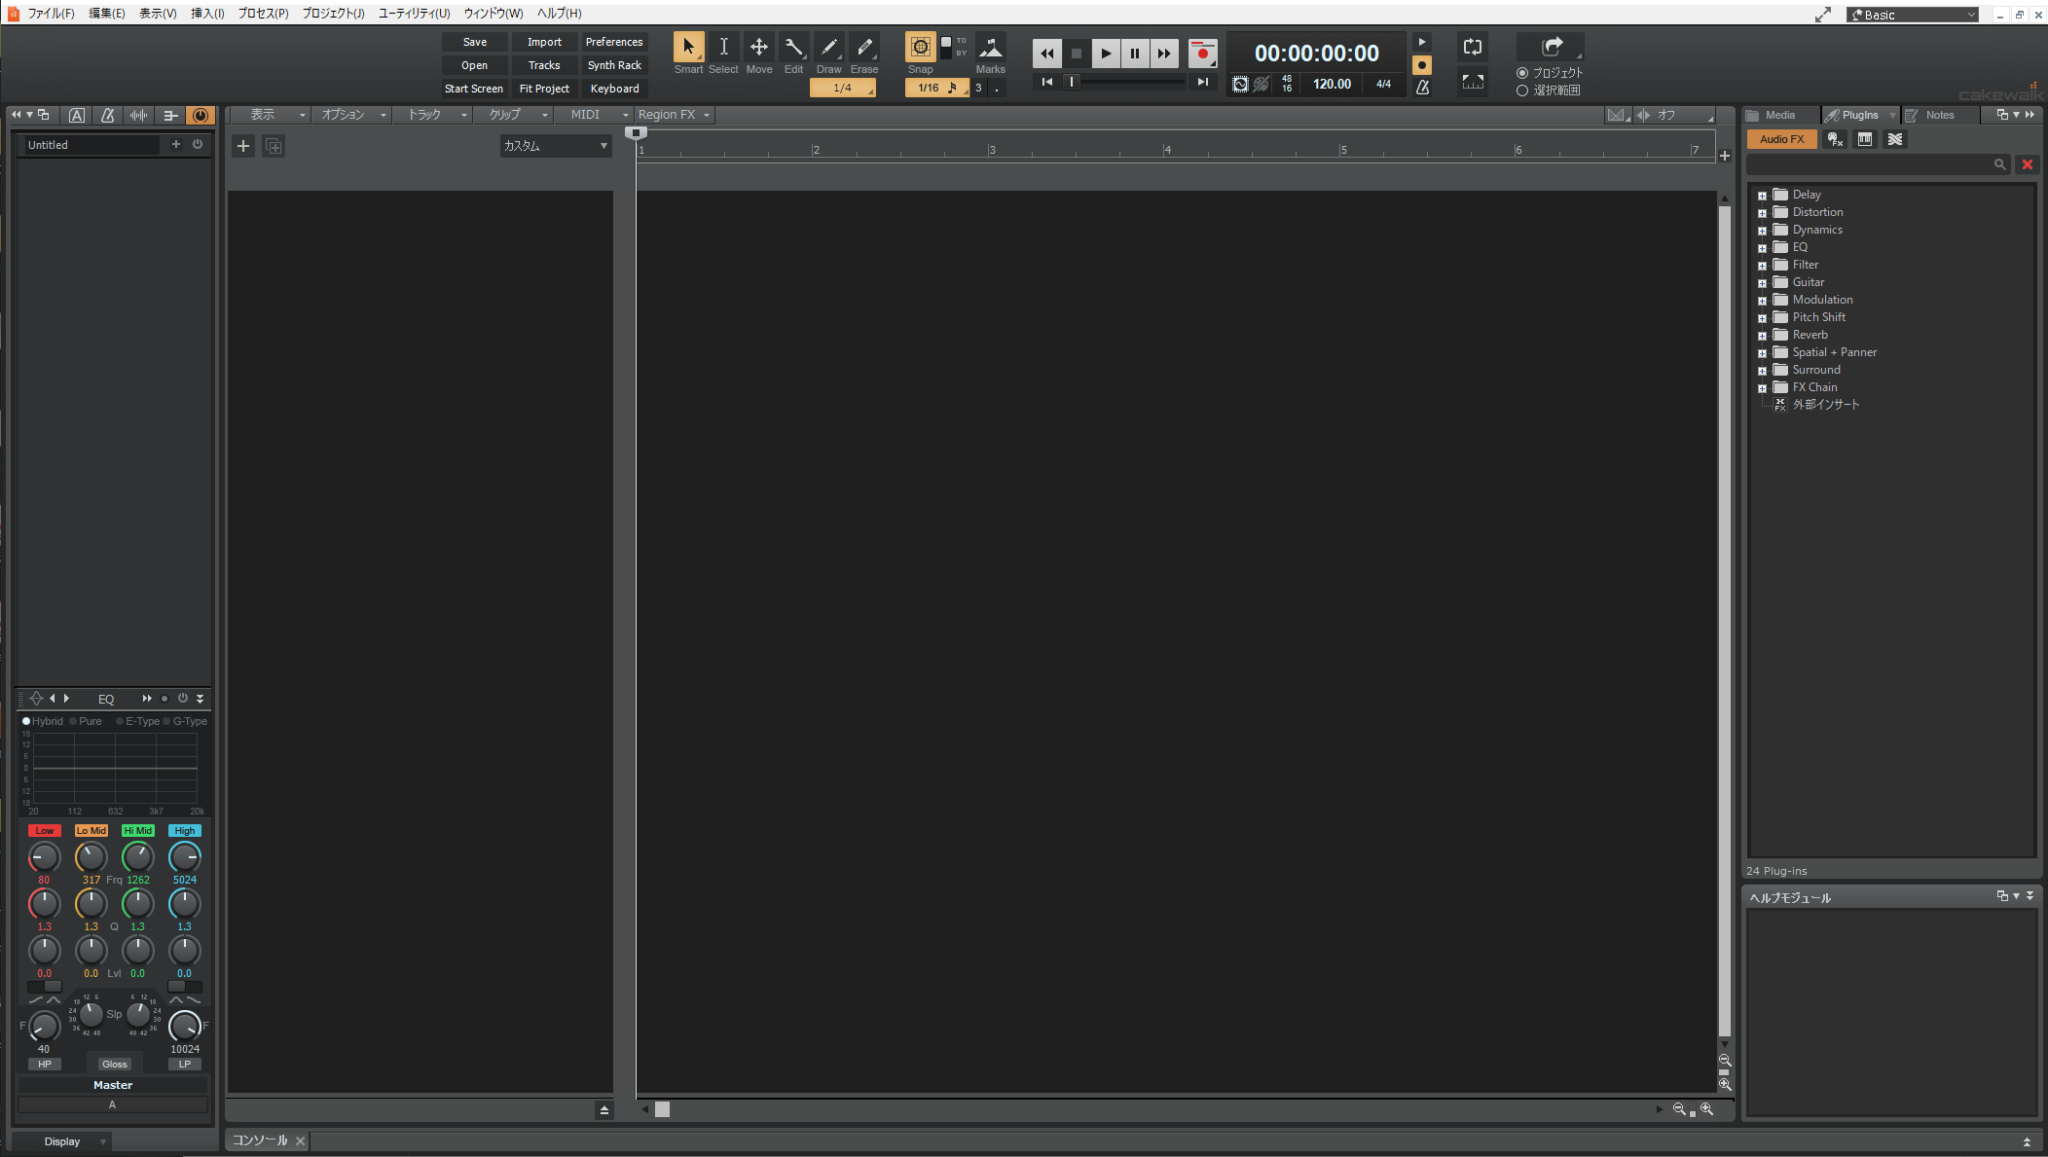Click the EQ Low frequency knob

(44, 857)
